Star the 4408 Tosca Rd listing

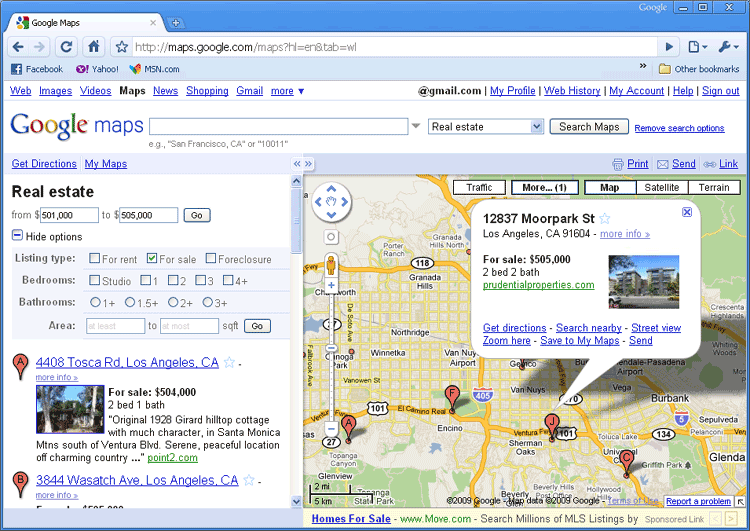click(230, 362)
